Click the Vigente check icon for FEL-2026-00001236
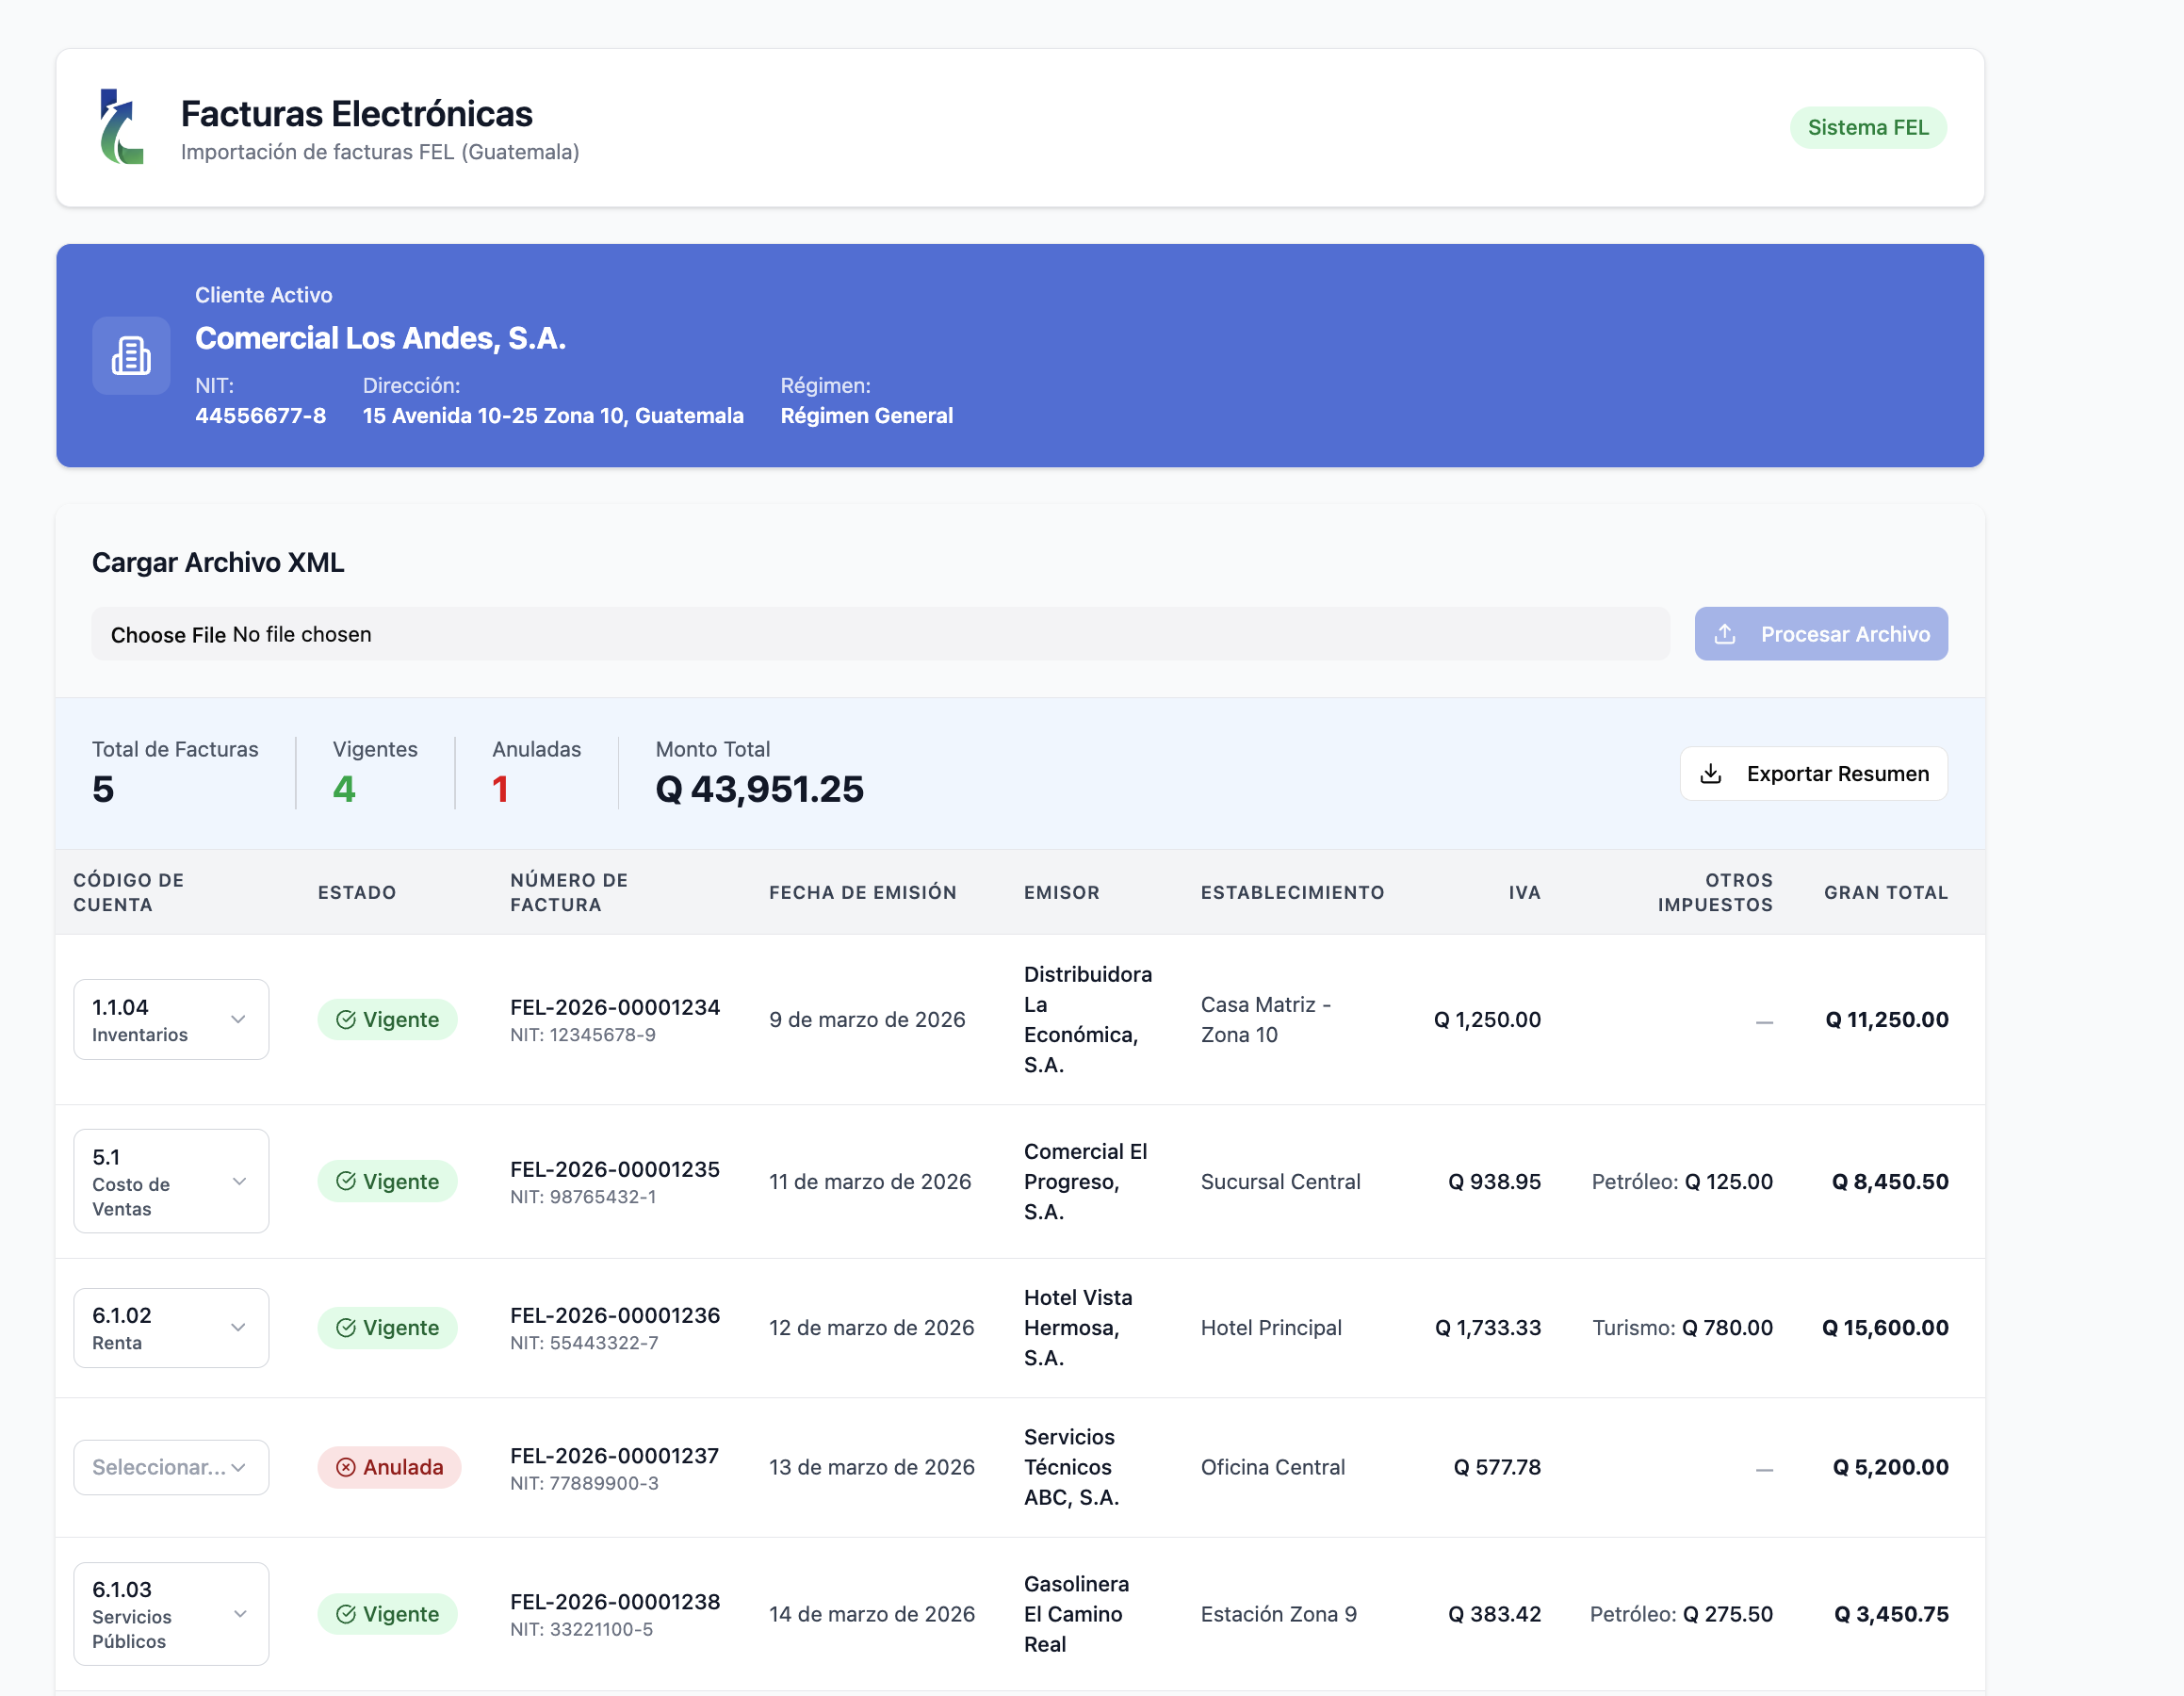 tap(346, 1328)
